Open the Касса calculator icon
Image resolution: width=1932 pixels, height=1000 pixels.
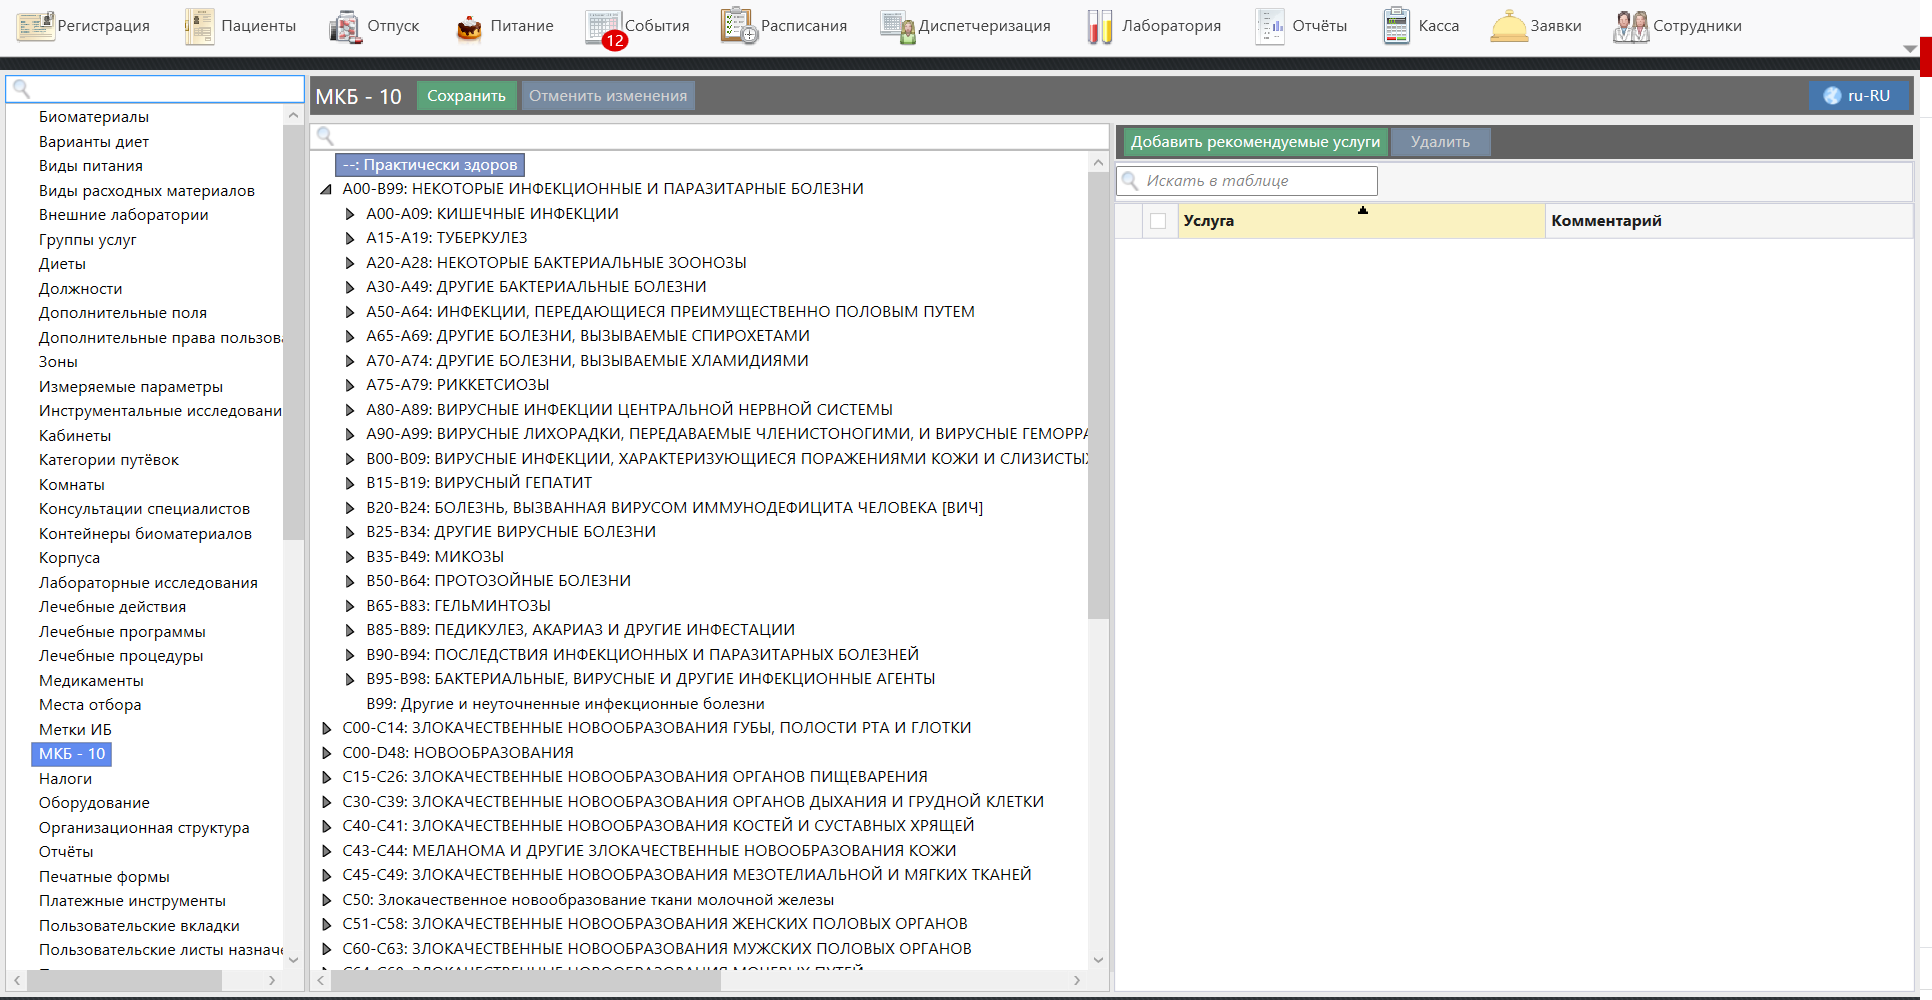(x=1396, y=26)
